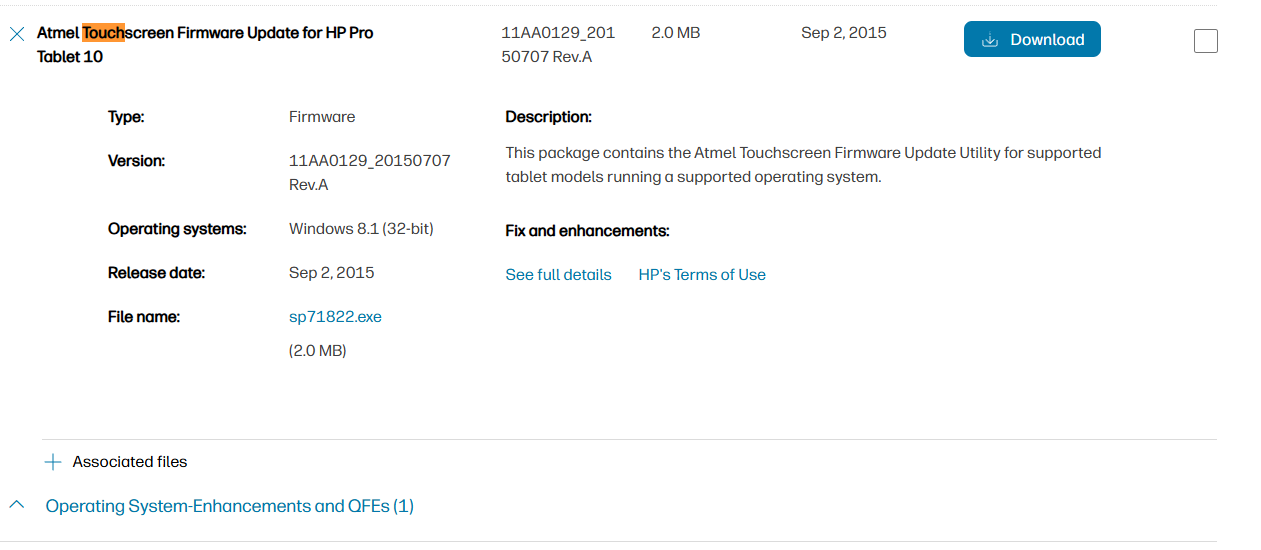Download the Atmel Touchscreen Firmware Update
The image size is (1261, 550).
[1032, 39]
